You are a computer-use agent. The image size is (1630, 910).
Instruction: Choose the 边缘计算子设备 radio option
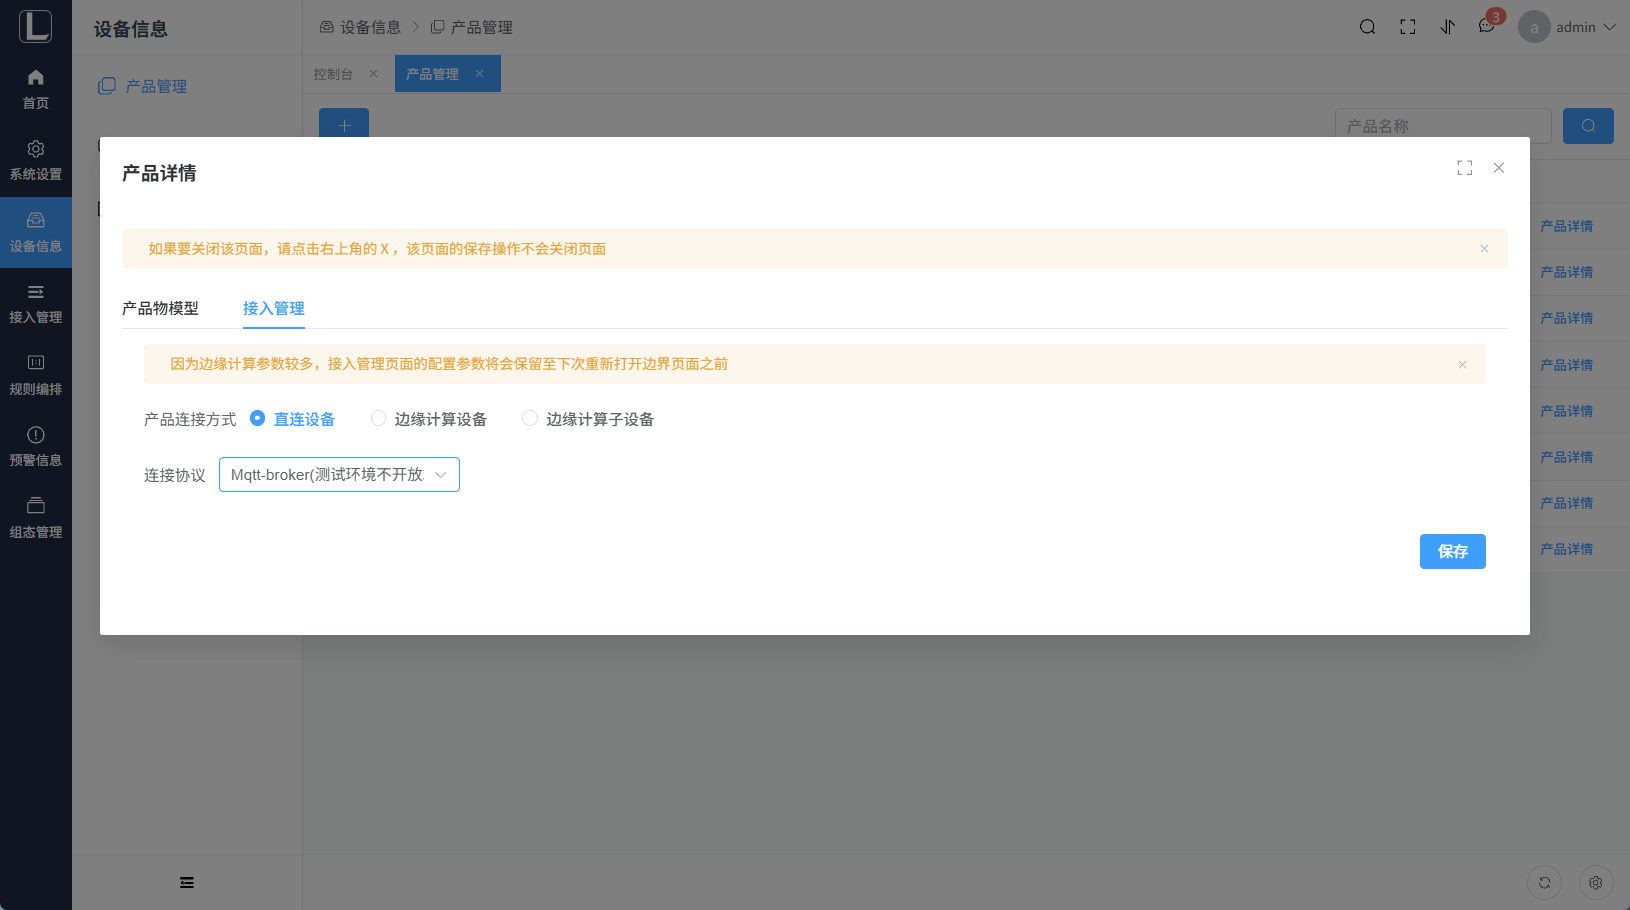point(530,419)
